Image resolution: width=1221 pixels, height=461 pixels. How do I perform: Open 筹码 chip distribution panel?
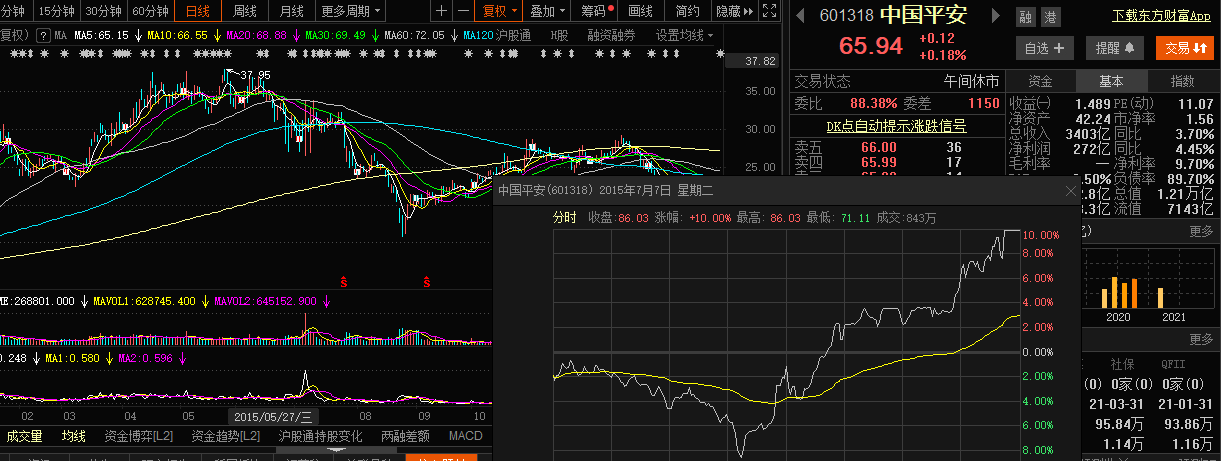[x=597, y=11]
